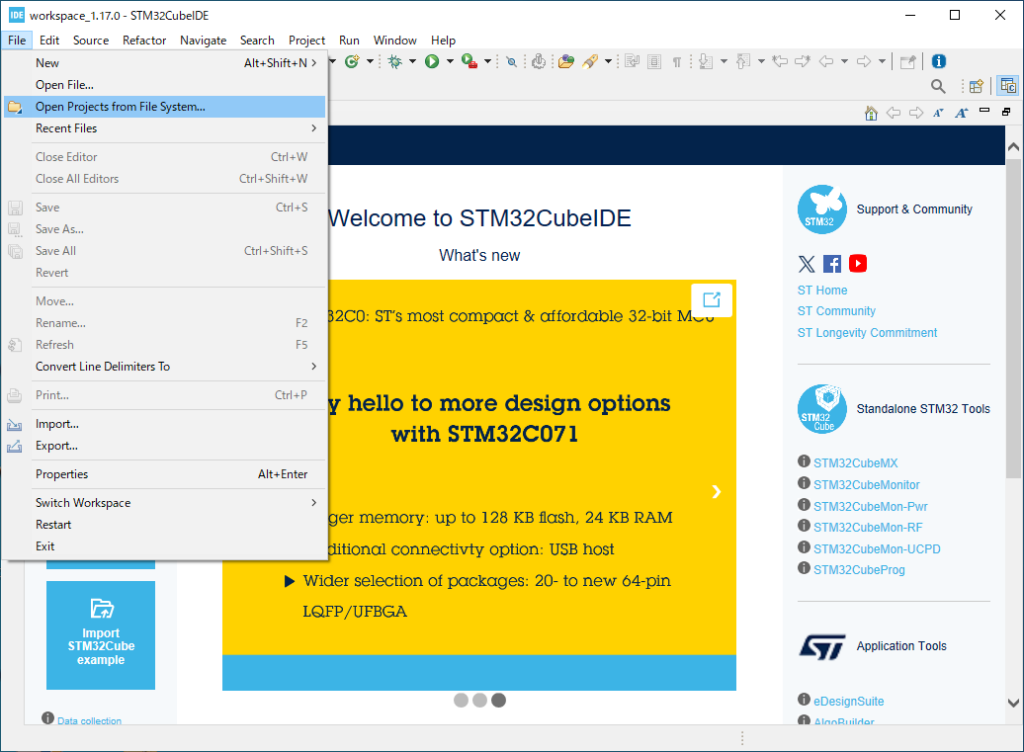This screenshot has height=752, width=1024.
Task: Click the External Tools run icon with red toolbox
Action: [x=469, y=61]
